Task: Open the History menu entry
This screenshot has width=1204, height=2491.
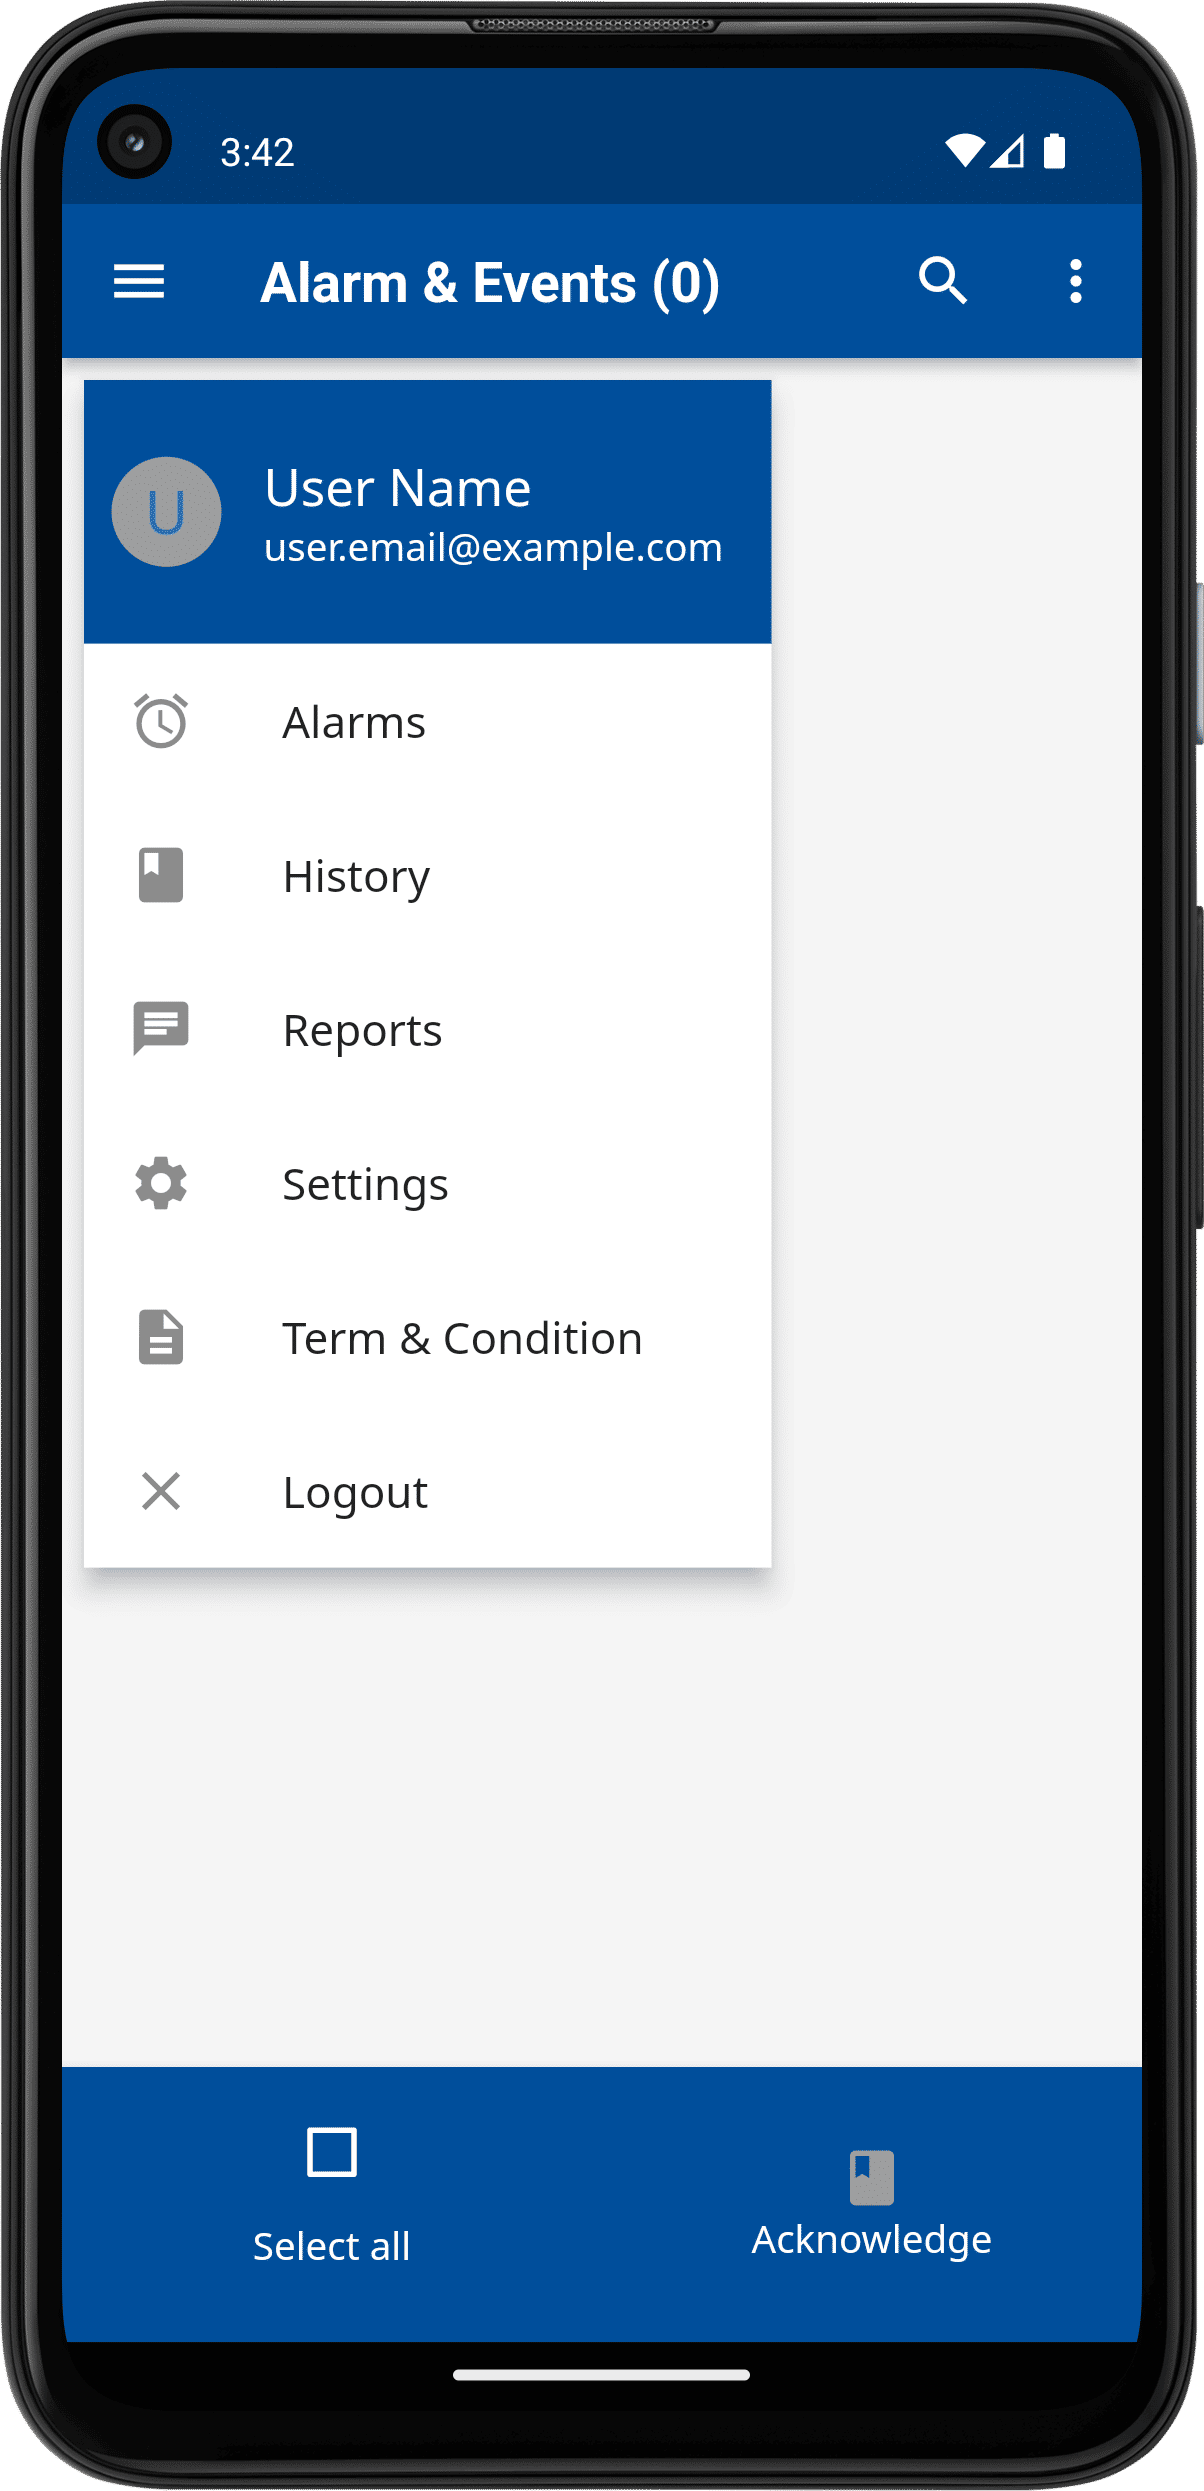Action: pyautogui.click(x=428, y=876)
